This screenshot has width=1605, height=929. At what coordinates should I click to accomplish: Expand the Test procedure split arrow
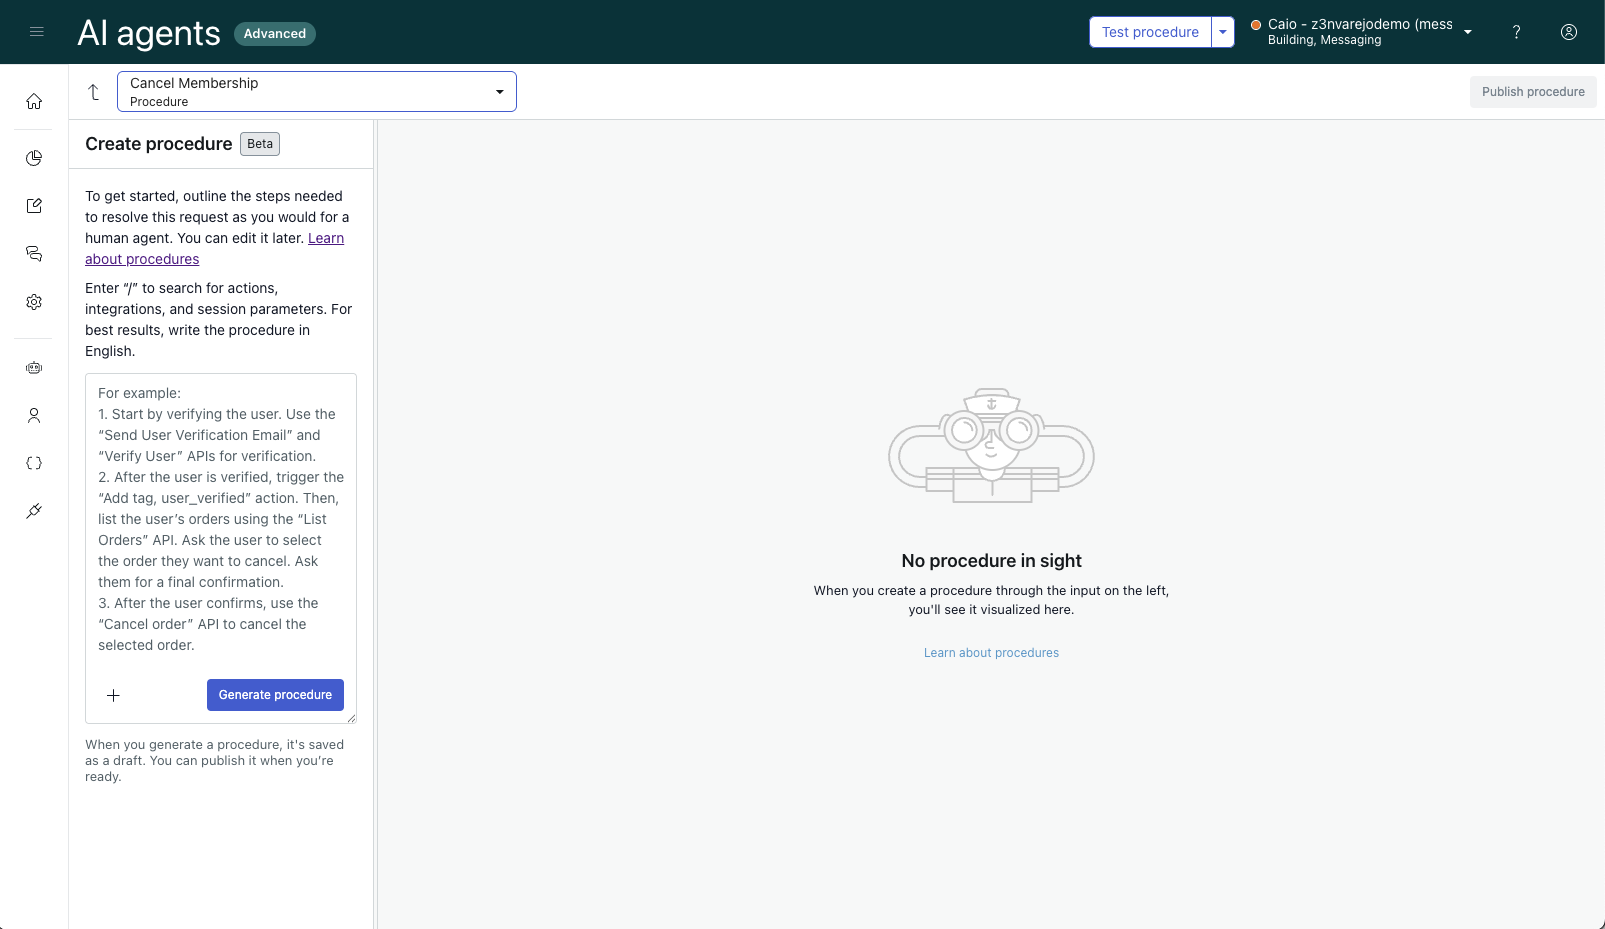pyautogui.click(x=1223, y=32)
